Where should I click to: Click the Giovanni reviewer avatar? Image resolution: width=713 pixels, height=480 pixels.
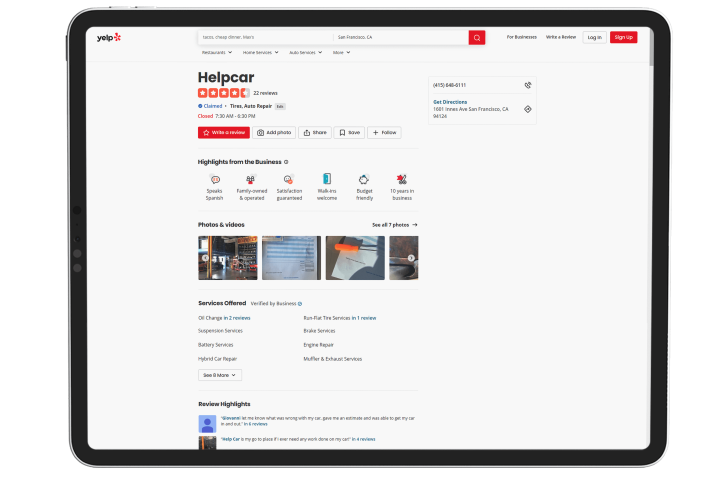[207, 424]
